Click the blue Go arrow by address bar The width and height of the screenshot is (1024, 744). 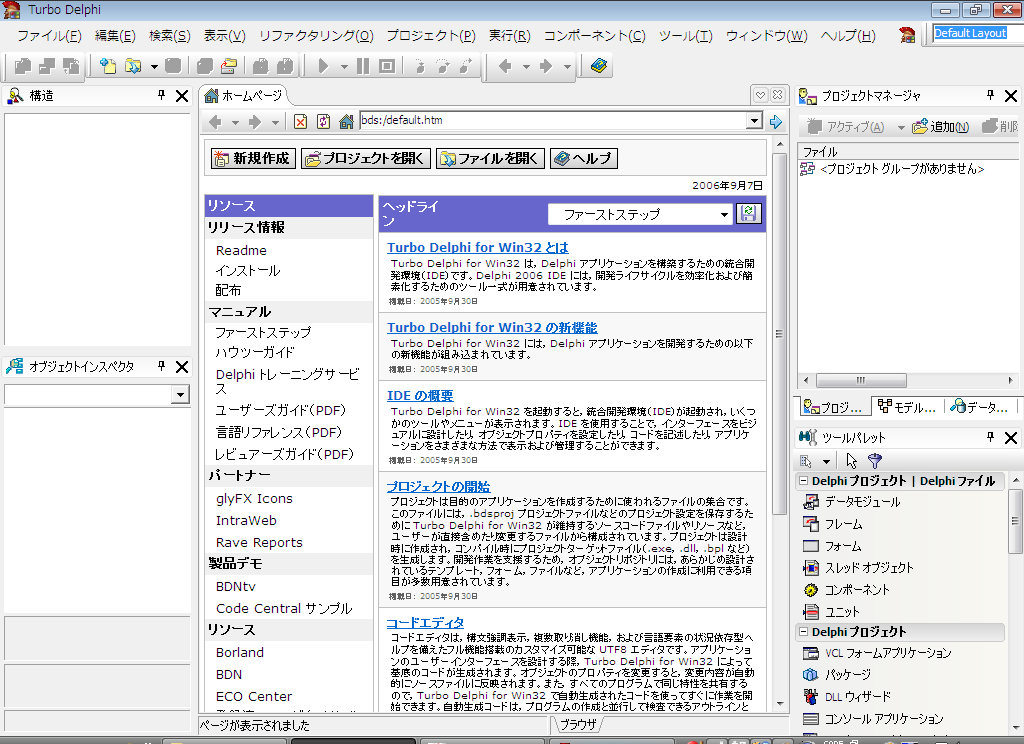click(x=776, y=121)
